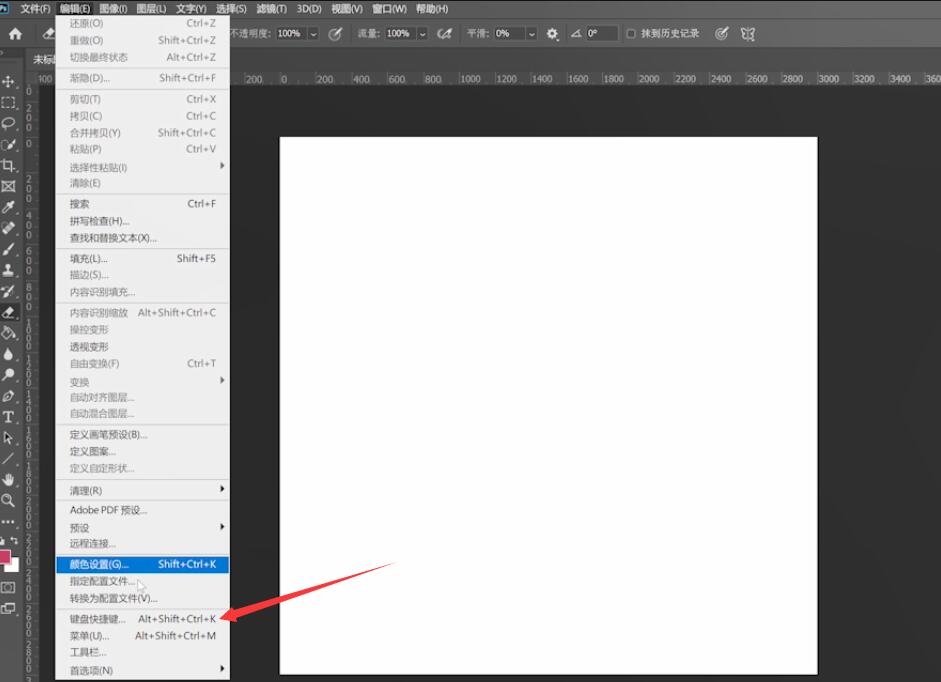Select the Lasso tool
Screen dimensions: 941x682
(8, 124)
